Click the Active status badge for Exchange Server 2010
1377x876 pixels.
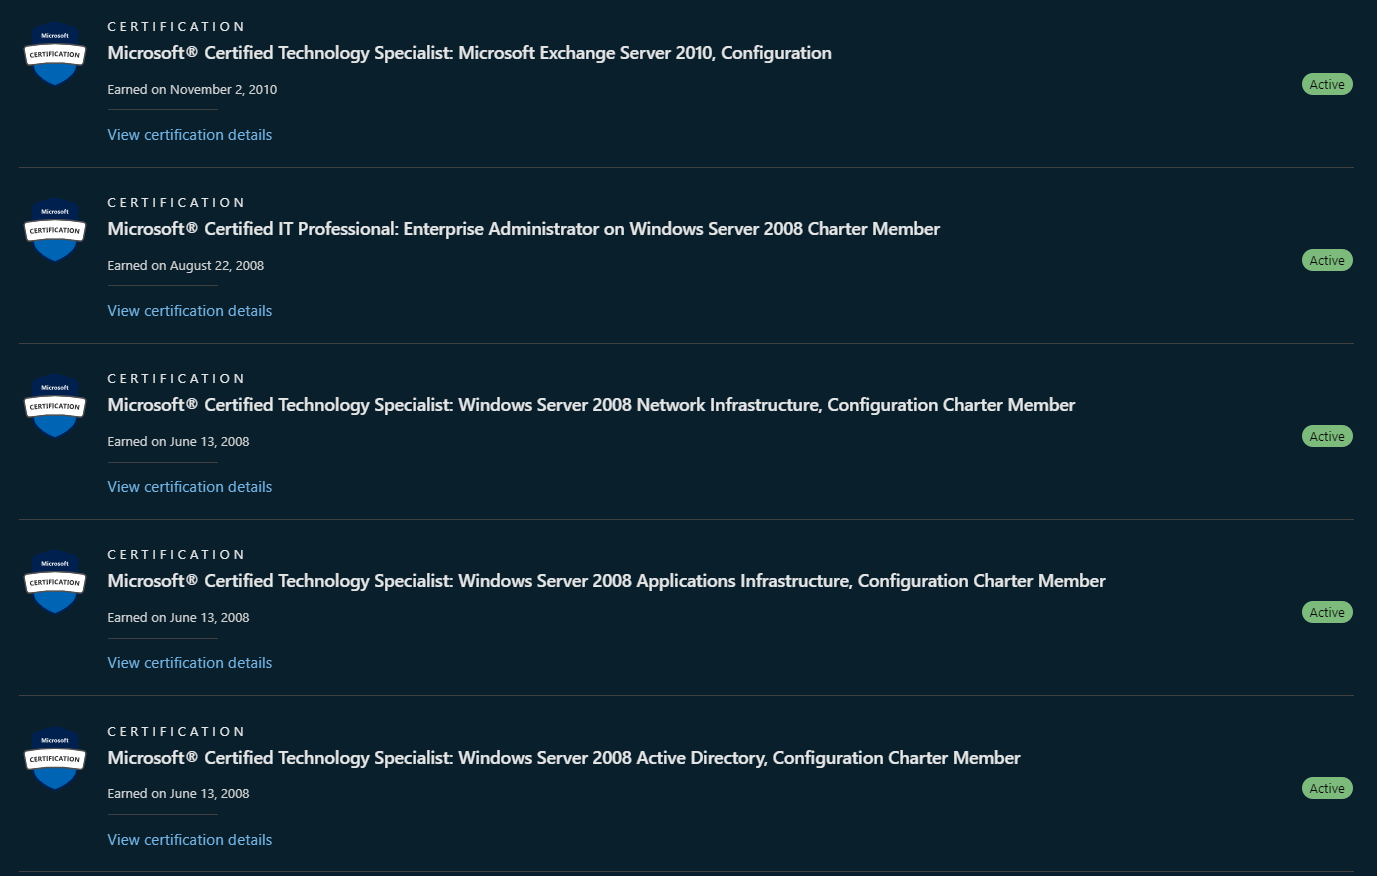tap(1327, 85)
